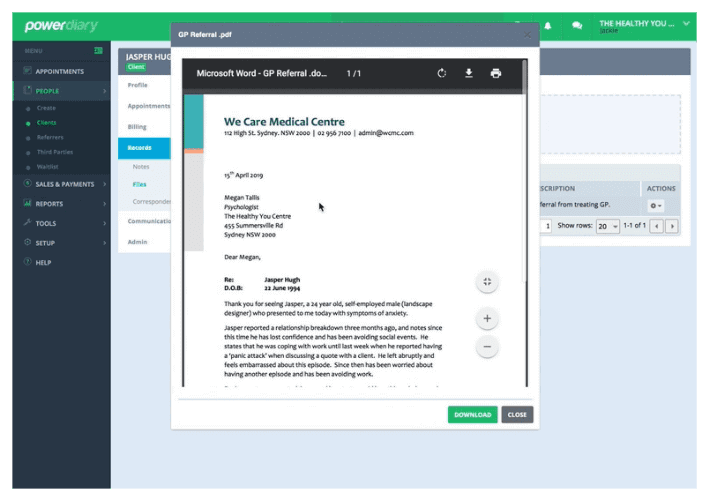Open Notes under Records
Image resolution: width=709 pixels, height=501 pixels.
[141, 167]
